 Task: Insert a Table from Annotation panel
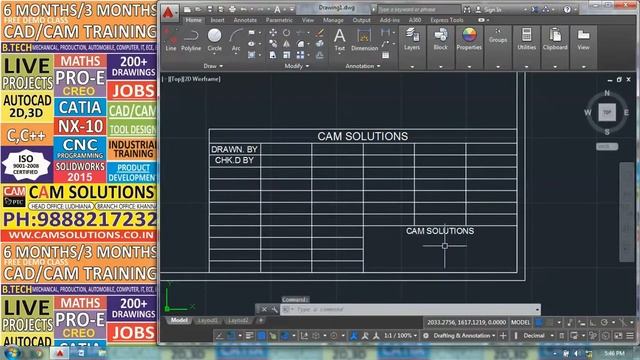coord(385,55)
